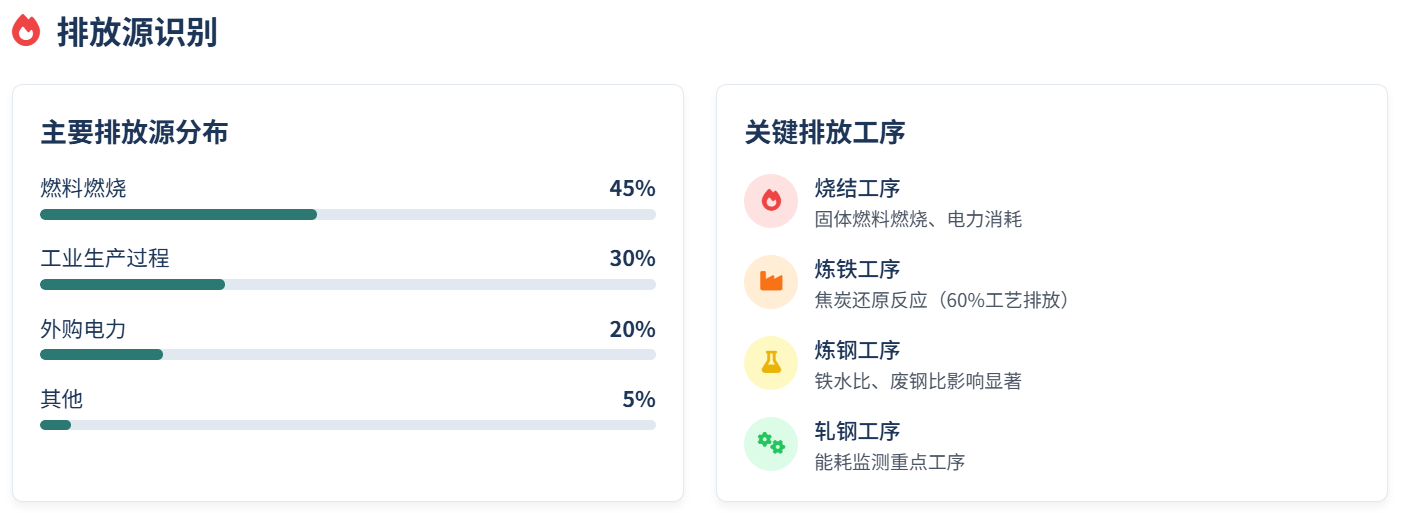Select the 烧结工序 item title

[857, 188]
